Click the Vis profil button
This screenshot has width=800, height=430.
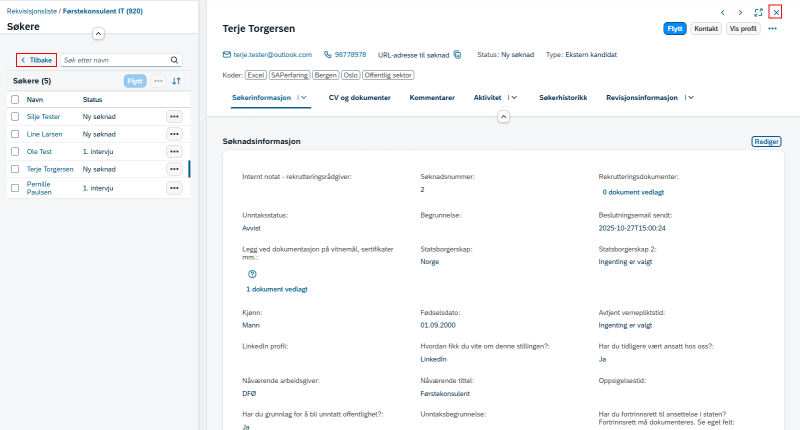point(743,29)
